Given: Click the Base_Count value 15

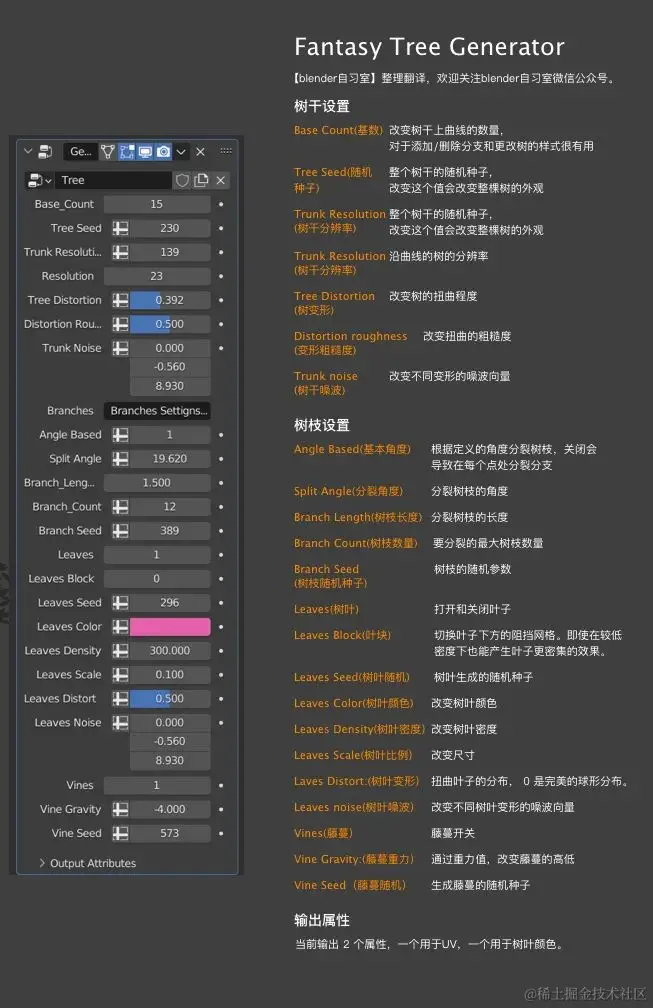Looking at the screenshot, I should coord(157,204).
